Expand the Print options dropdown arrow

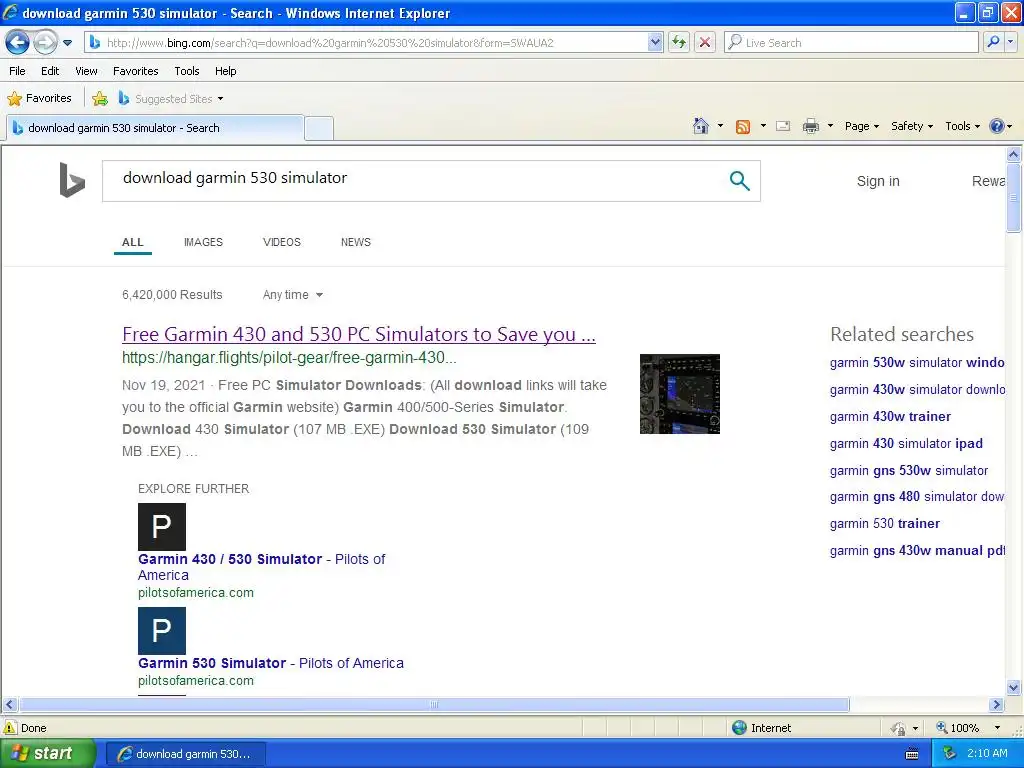pyautogui.click(x=830, y=126)
